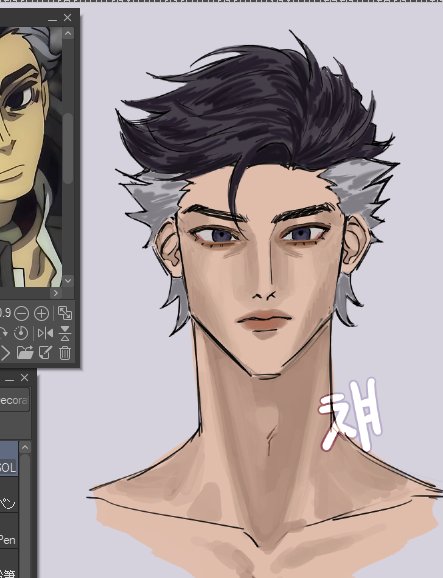Select the reference portrait in Sub View
Viewport: 443px width, 578px height.
point(31,157)
